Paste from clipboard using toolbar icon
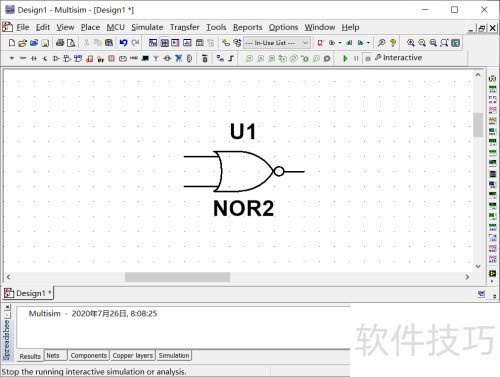 tap(109, 43)
